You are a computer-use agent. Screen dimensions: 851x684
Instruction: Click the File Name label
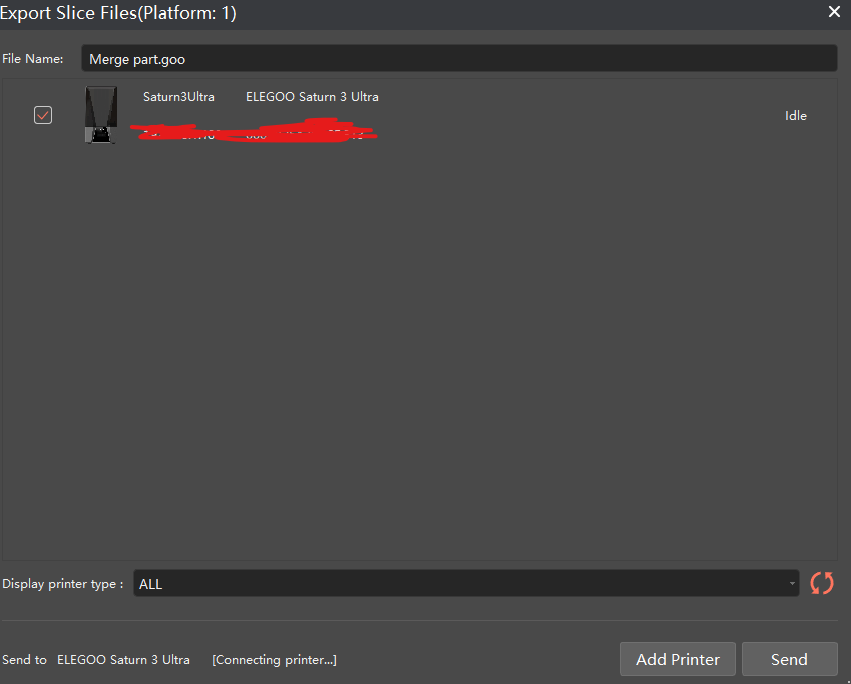33,59
